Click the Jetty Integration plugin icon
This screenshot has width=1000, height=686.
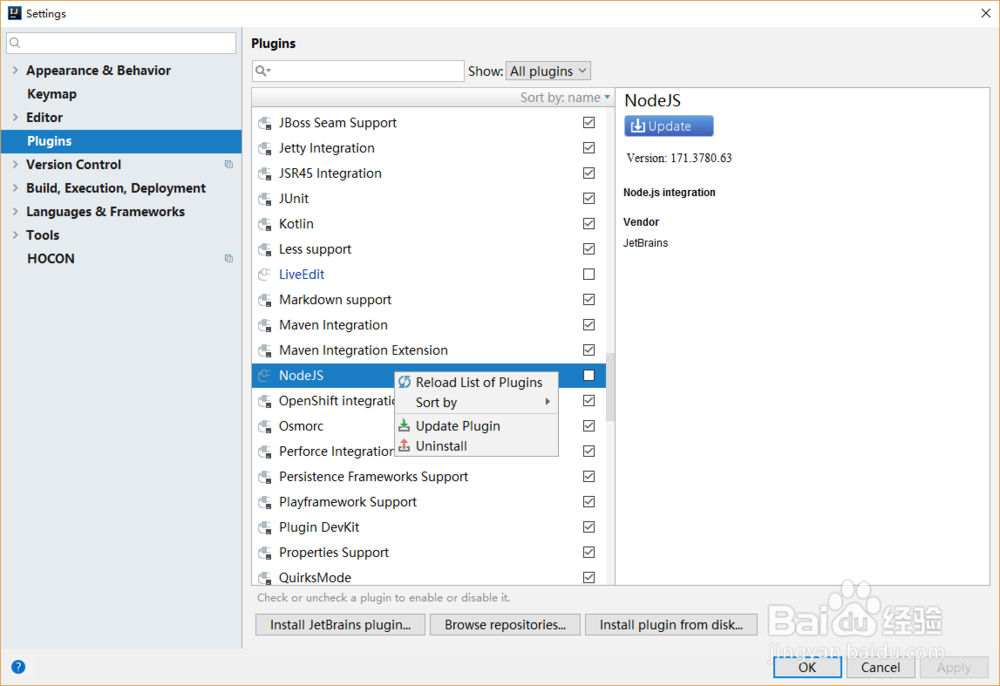pyautogui.click(x=265, y=149)
